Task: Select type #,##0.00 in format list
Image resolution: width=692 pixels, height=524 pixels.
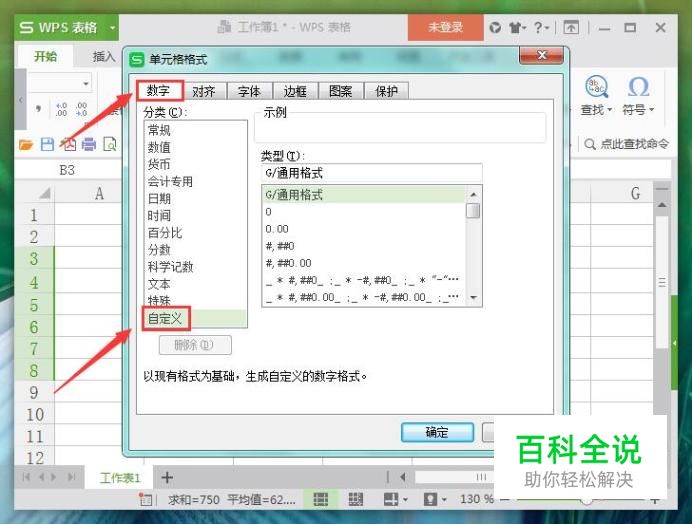Action: pos(364,263)
